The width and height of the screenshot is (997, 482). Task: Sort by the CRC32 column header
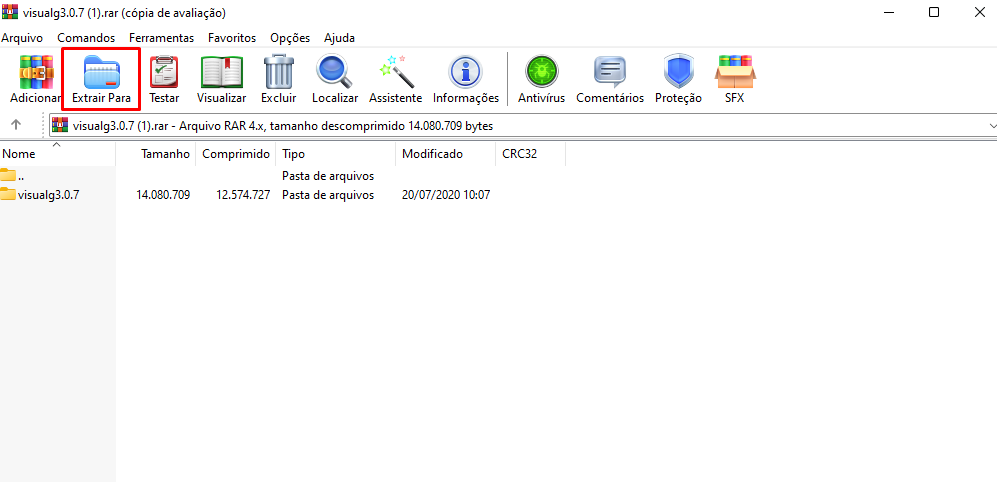[530, 154]
